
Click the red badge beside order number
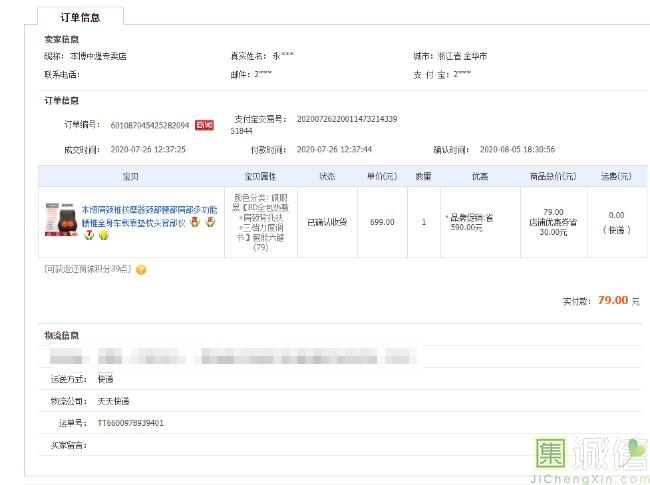(204, 125)
